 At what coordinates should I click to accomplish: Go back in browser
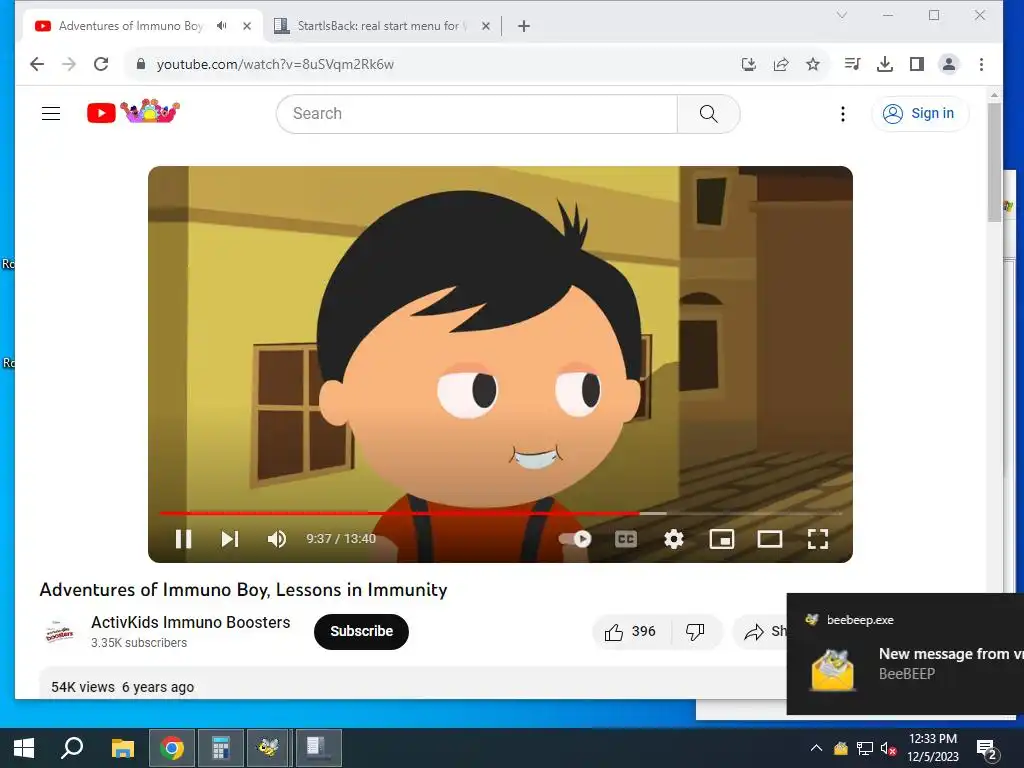[x=37, y=64]
